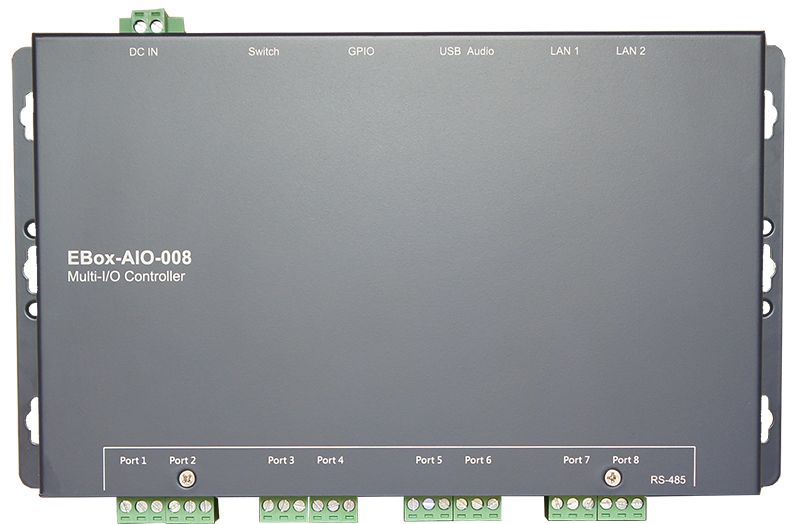Select the Port 6 label
Screen dimensions: 800x524
[x=478, y=460]
